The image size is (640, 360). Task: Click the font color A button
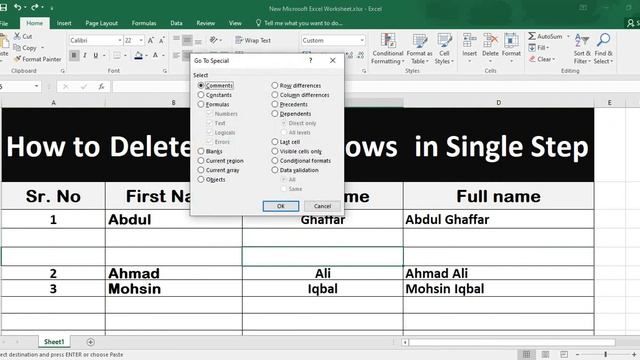(155, 55)
